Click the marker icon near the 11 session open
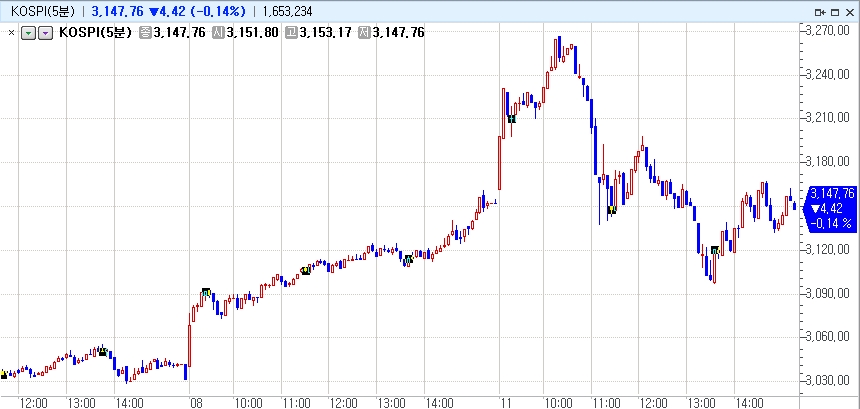Image resolution: width=860 pixels, height=409 pixels. [511, 118]
